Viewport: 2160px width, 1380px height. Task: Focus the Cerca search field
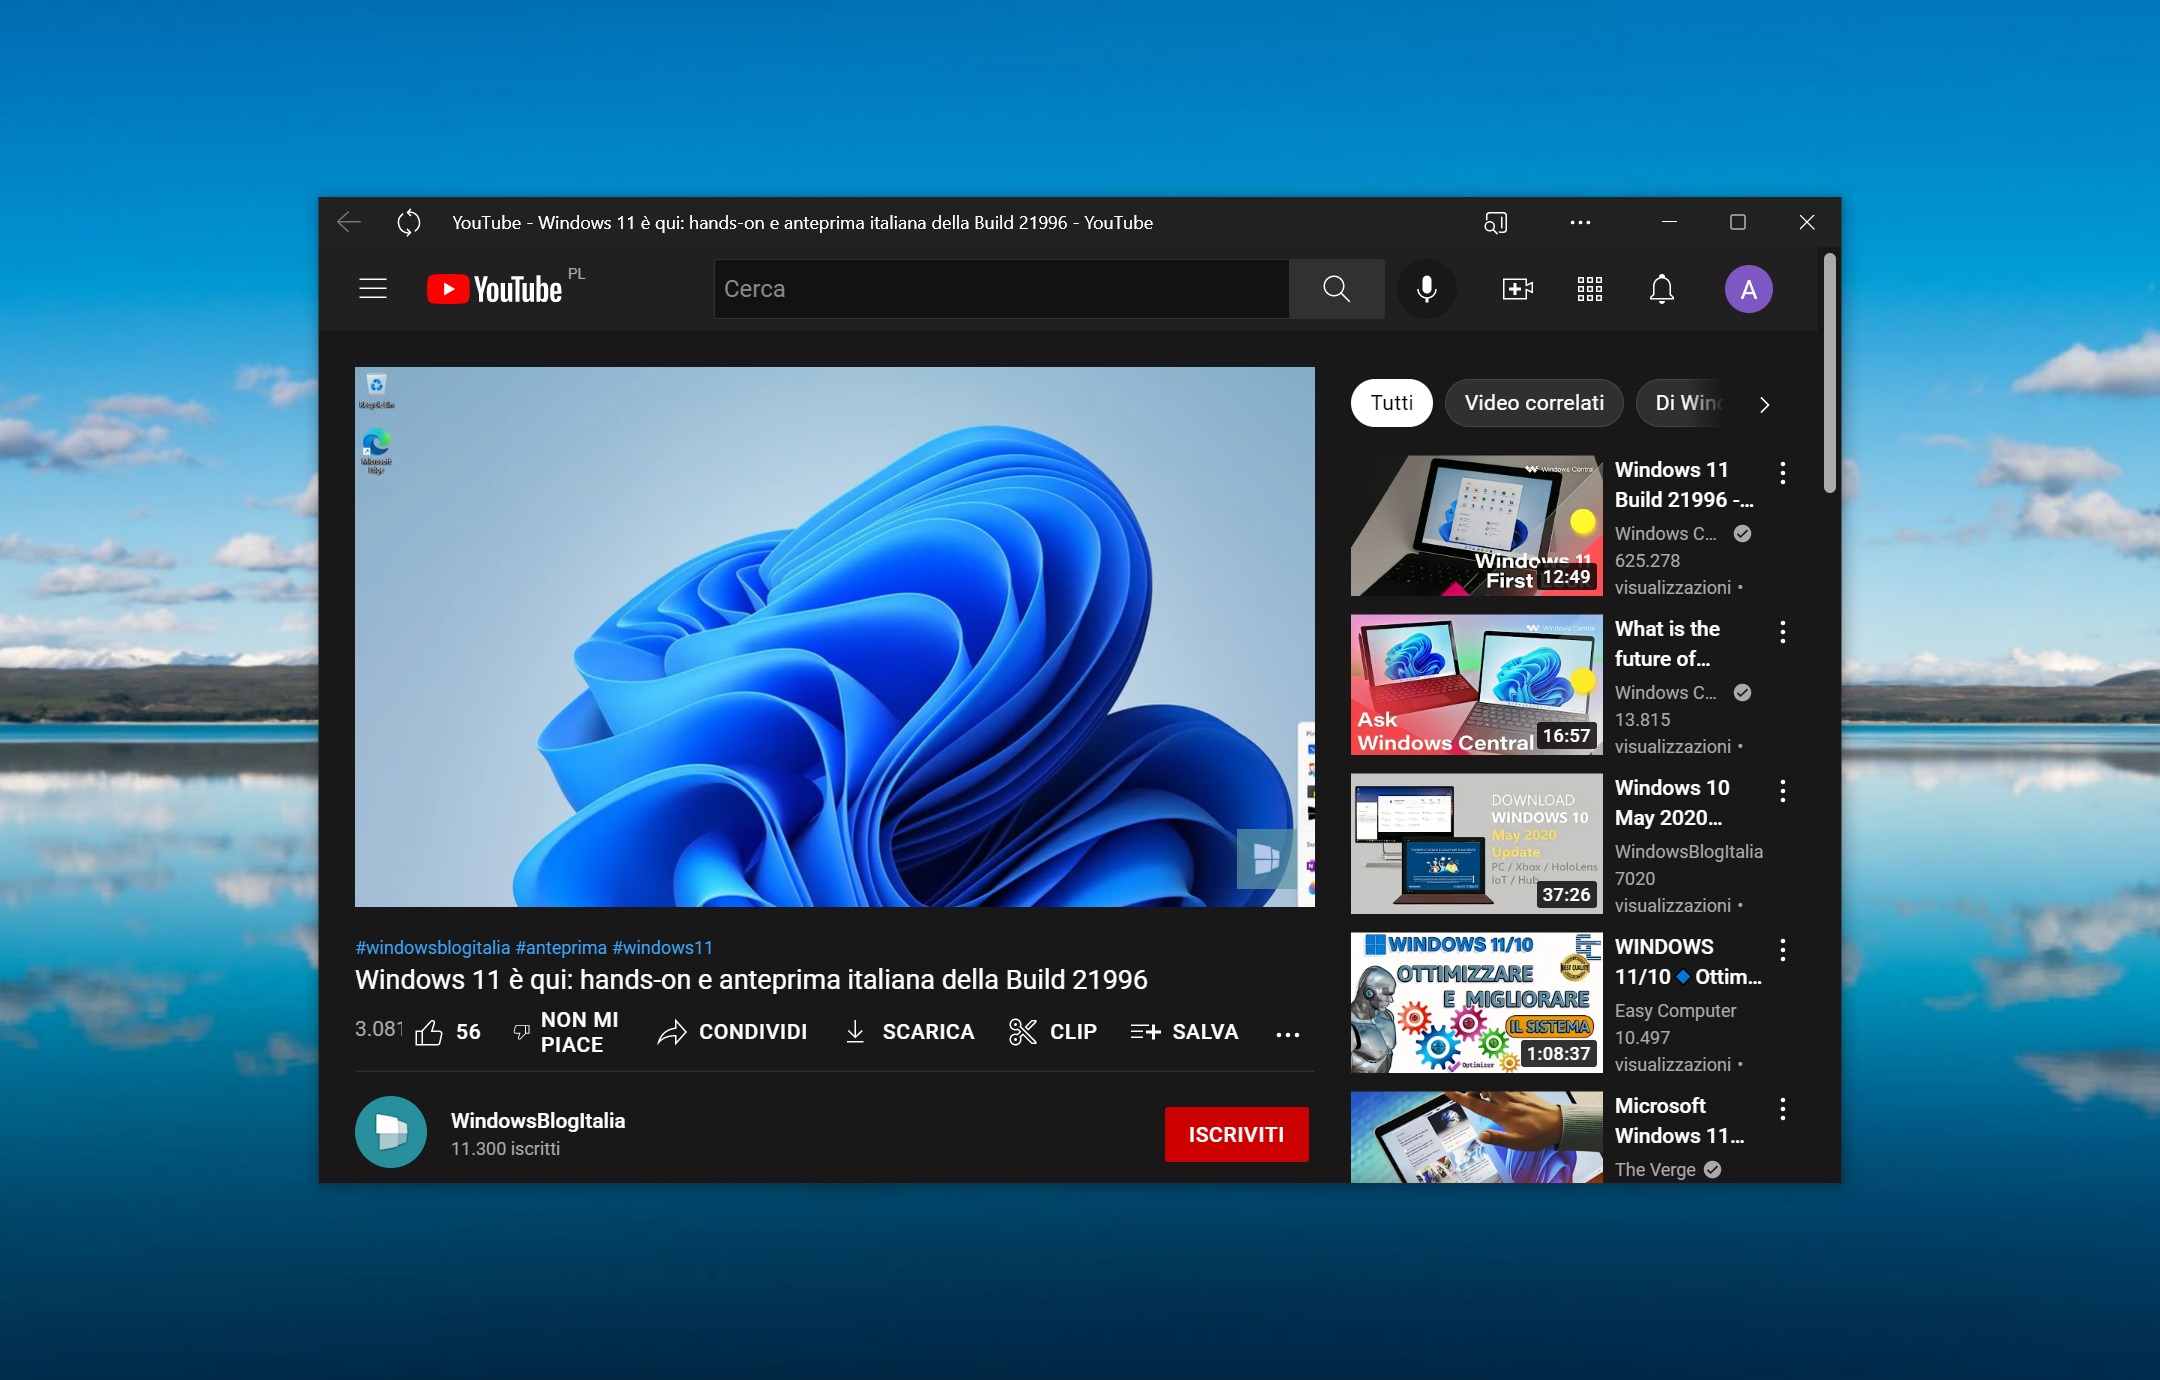click(1001, 289)
